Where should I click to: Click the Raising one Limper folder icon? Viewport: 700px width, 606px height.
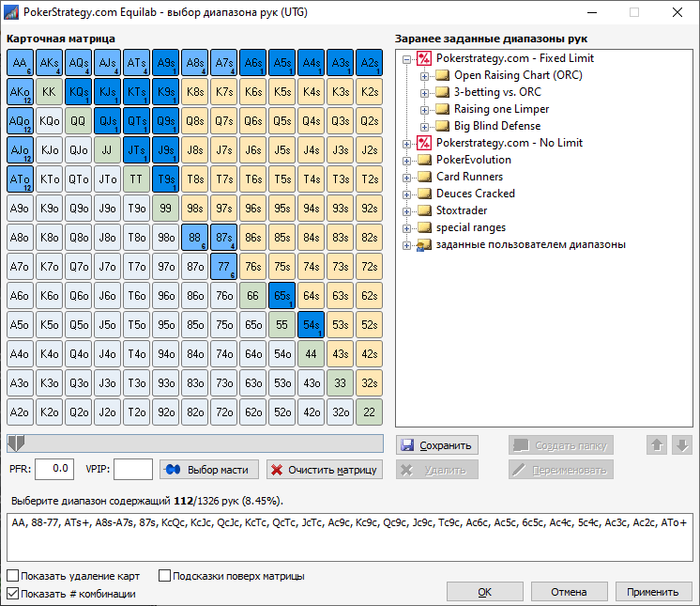[x=442, y=109]
